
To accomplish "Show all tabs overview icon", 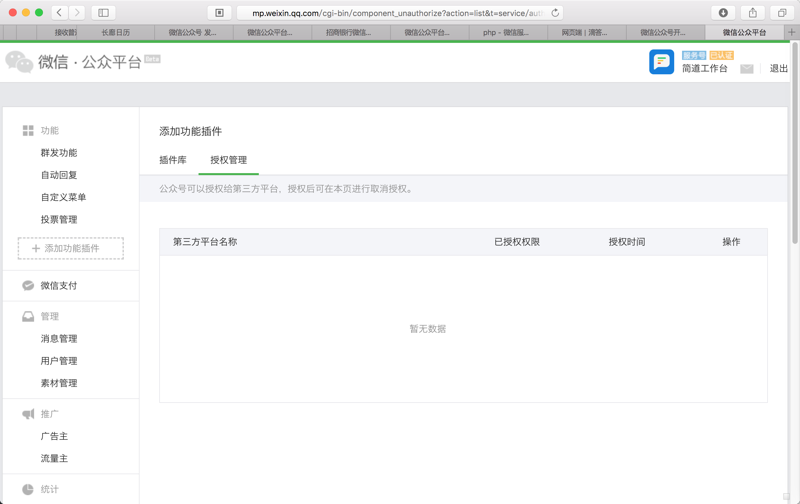I will tap(782, 13).
